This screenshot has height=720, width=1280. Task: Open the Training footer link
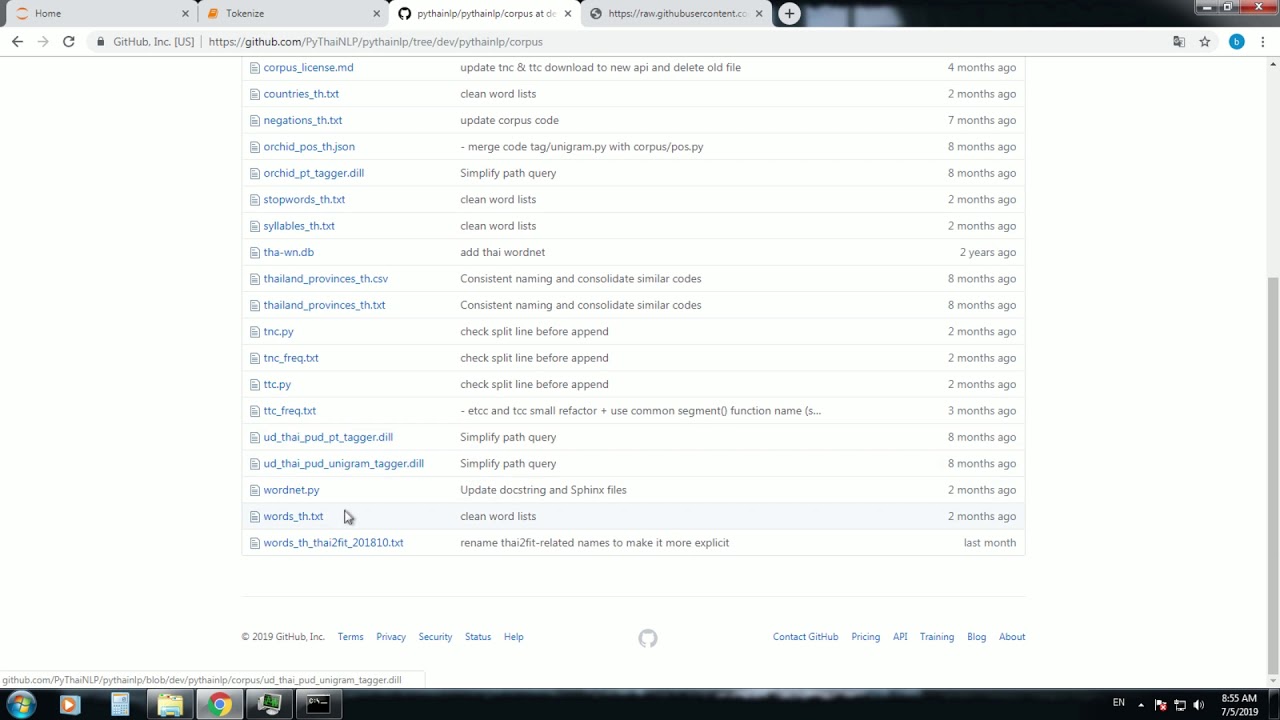pyautogui.click(x=937, y=637)
